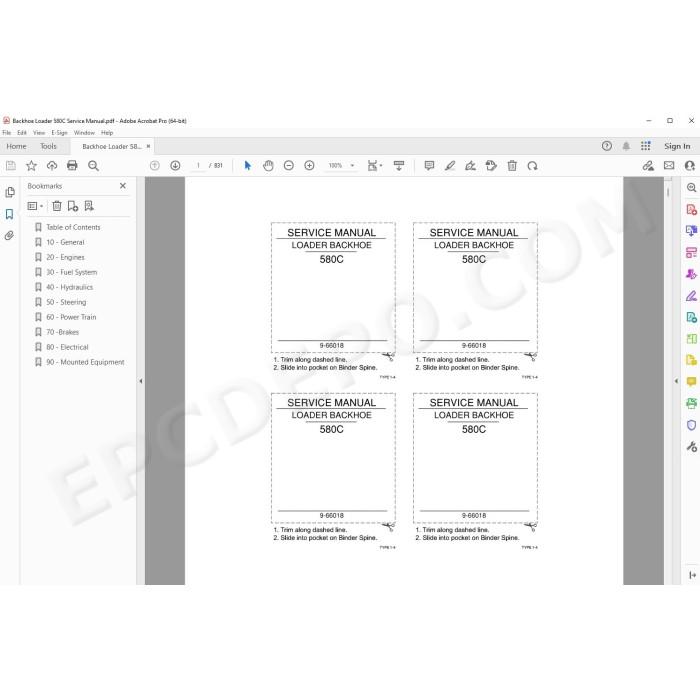
Task: Collapse the left navigation pane
Action: (141, 381)
